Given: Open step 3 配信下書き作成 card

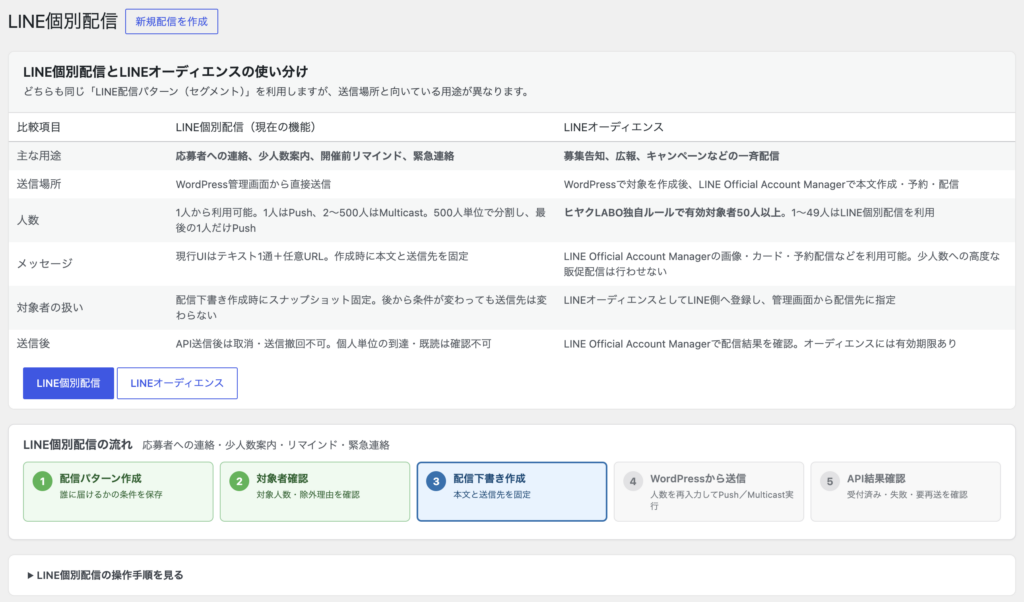Looking at the screenshot, I should click(512, 492).
